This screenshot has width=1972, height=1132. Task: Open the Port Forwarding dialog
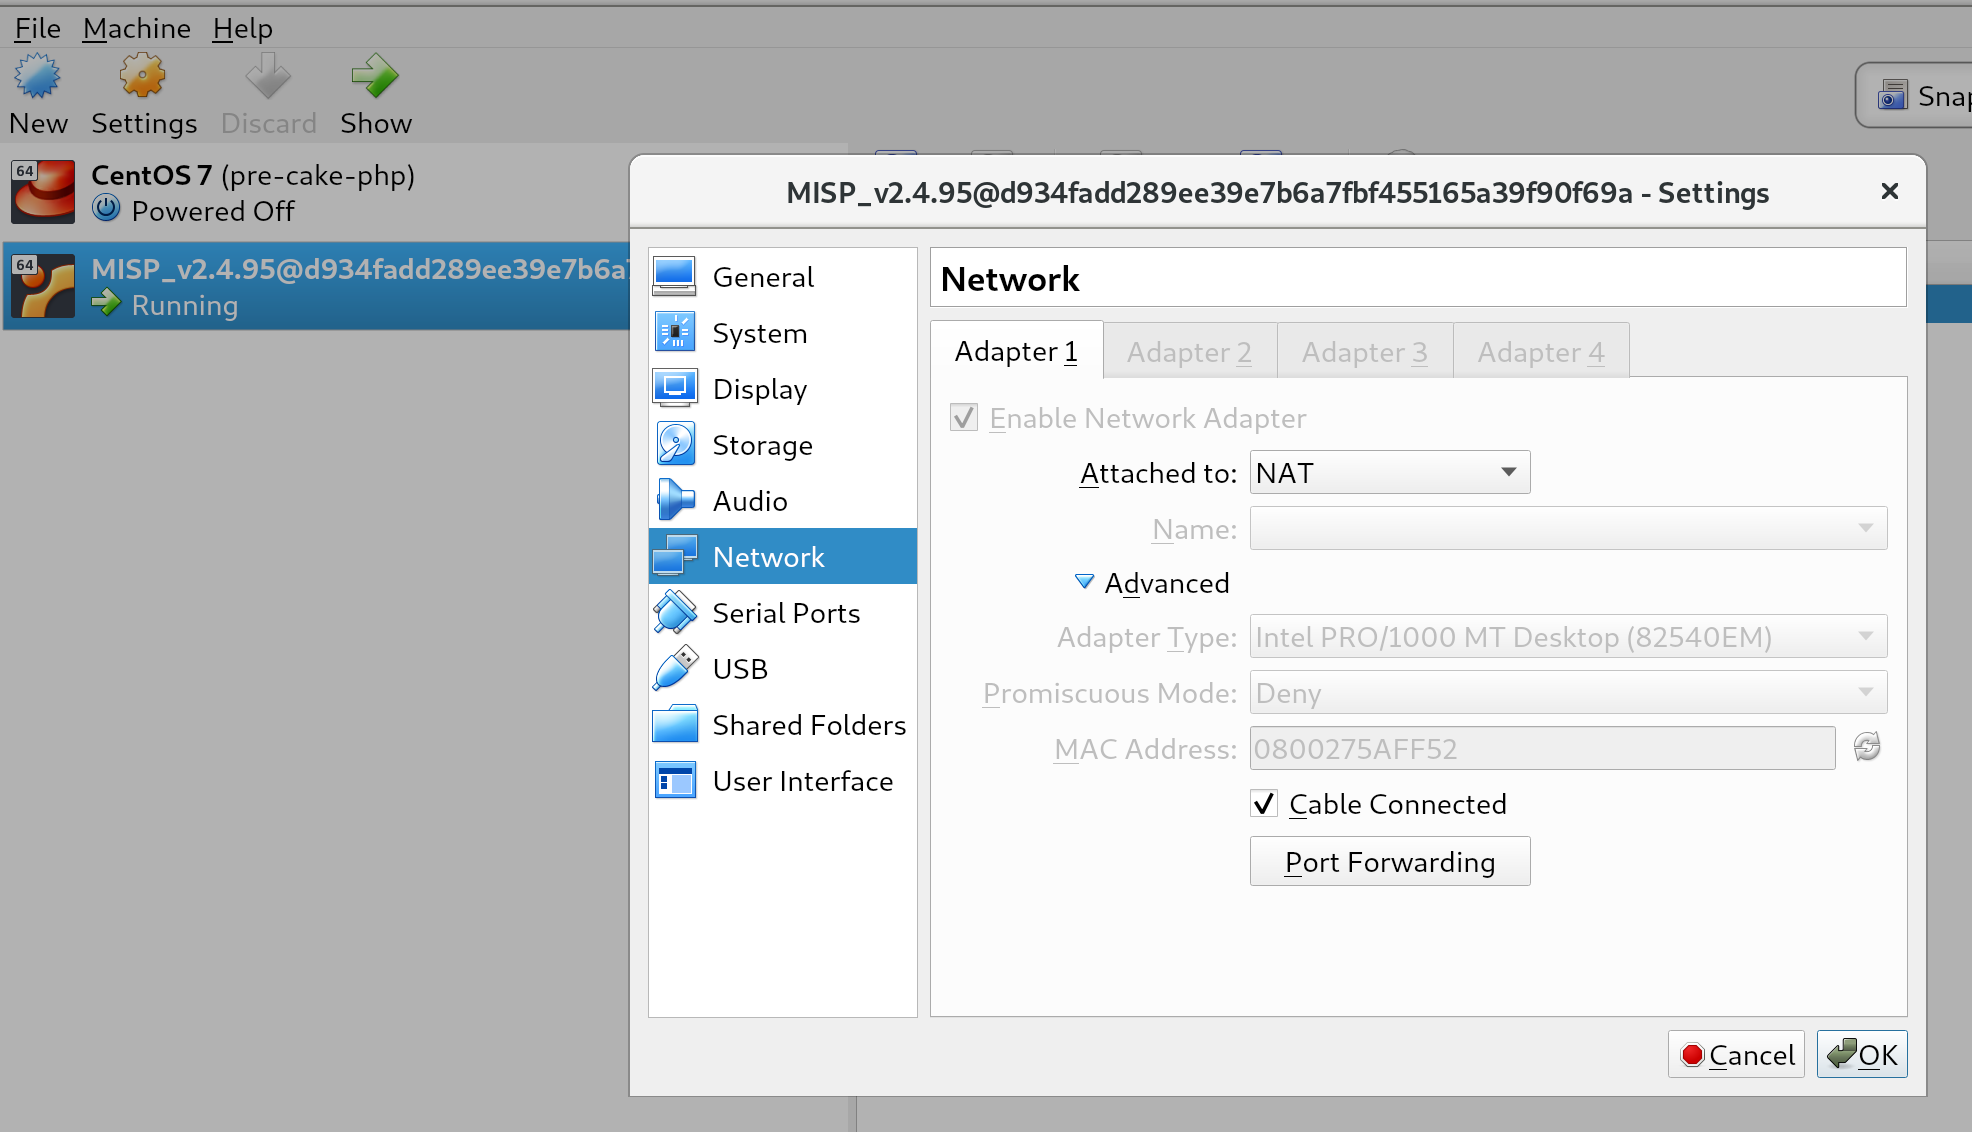point(1389,861)
